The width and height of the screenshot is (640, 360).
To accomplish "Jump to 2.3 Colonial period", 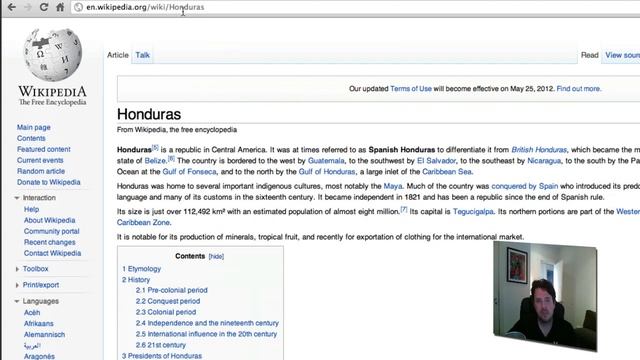I will point(166,312).
